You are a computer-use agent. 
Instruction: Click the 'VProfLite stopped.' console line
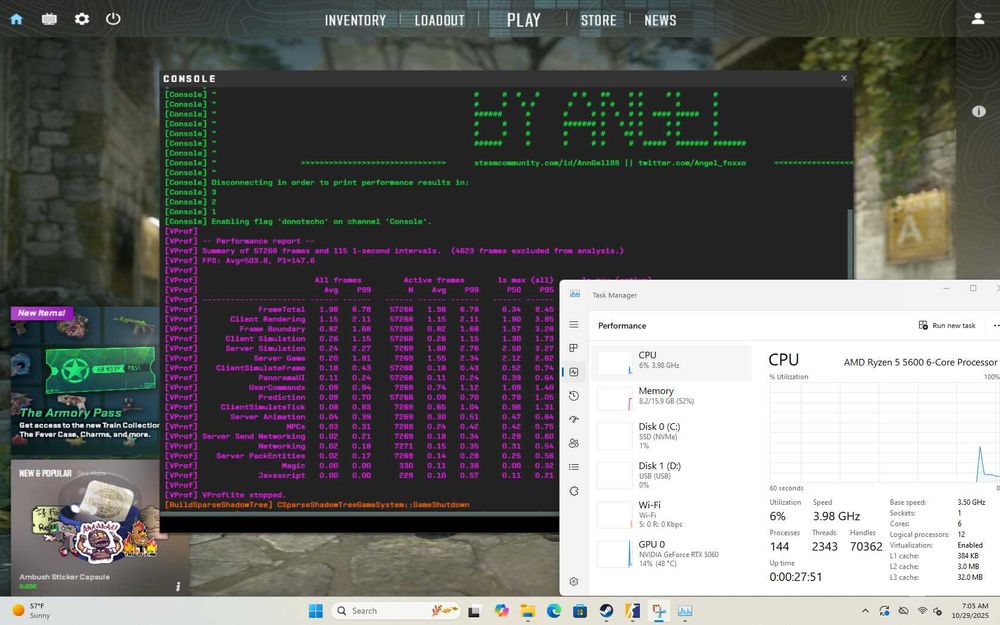[x=244, y=495]
